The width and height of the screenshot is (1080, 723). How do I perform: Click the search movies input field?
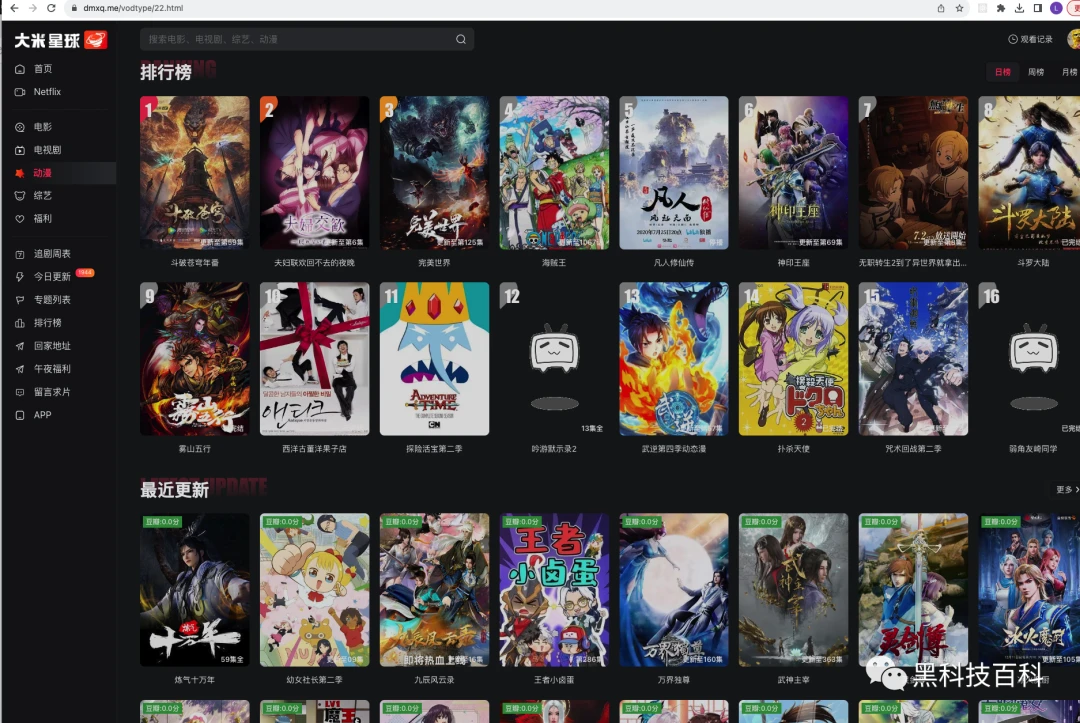307,39
